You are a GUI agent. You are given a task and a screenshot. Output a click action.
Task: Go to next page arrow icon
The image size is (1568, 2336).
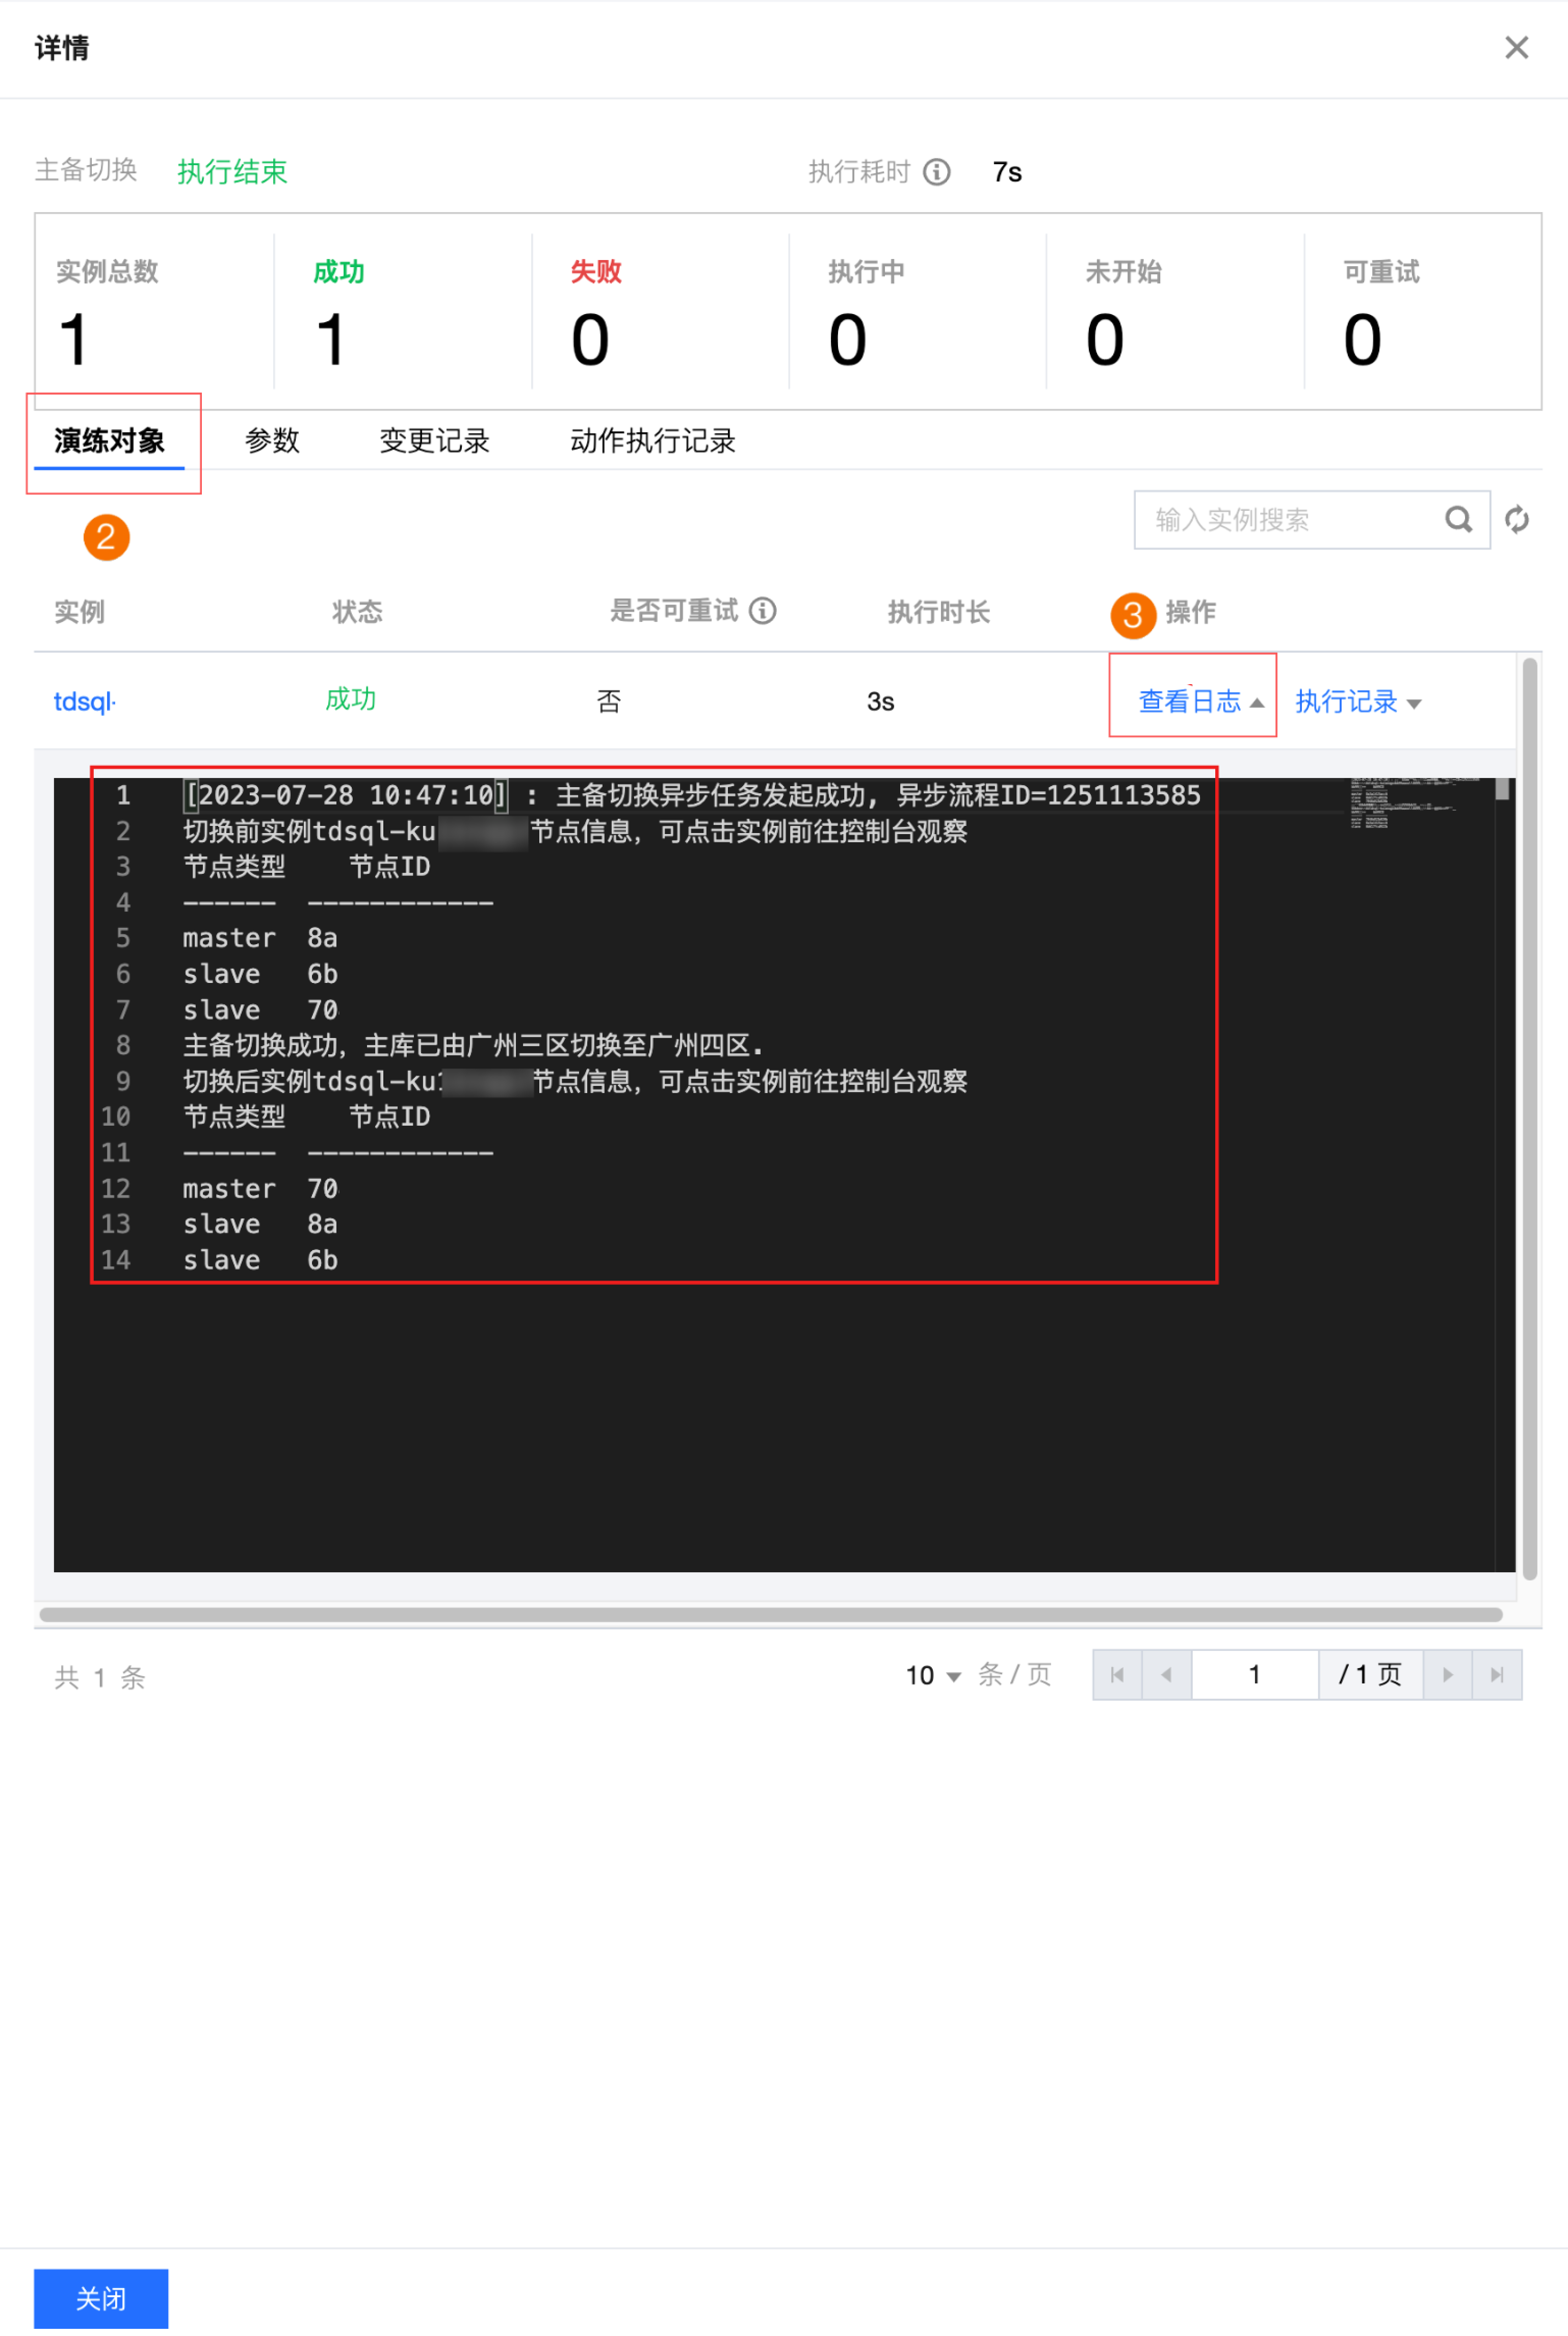(x=1447, y=1675)
